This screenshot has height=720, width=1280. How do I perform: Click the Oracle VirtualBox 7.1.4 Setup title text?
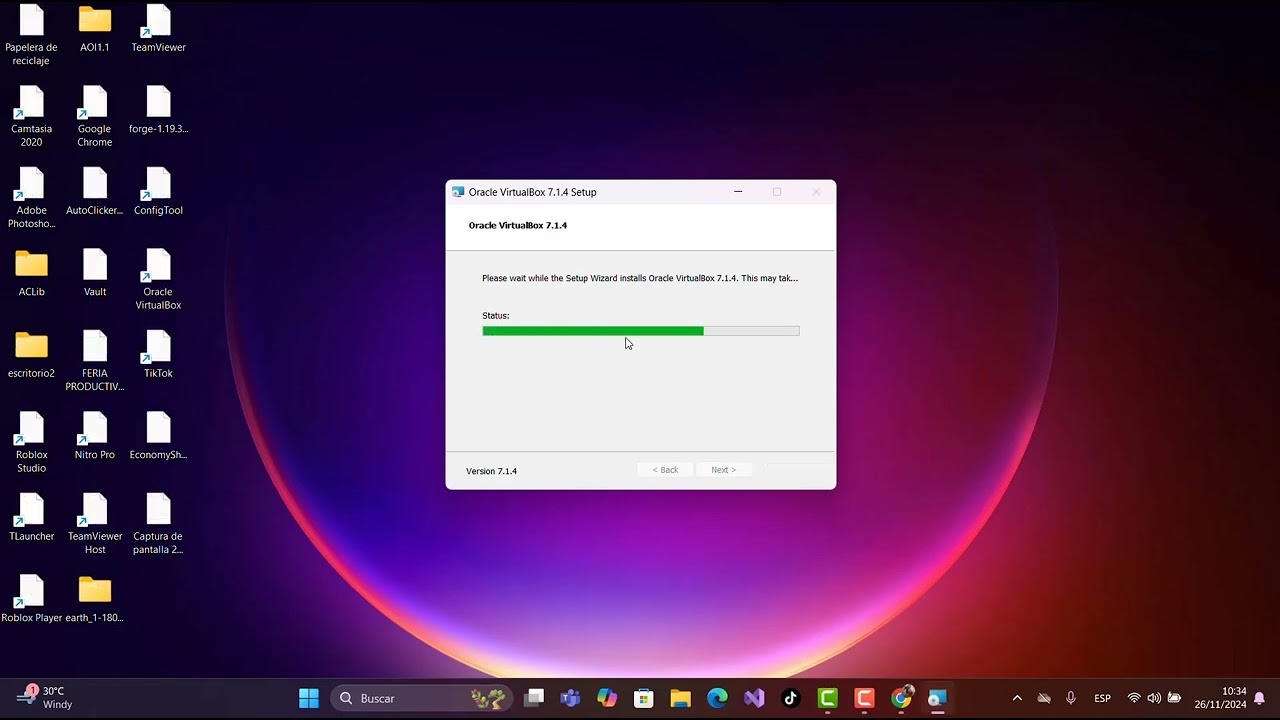click(x=532, y=192)
